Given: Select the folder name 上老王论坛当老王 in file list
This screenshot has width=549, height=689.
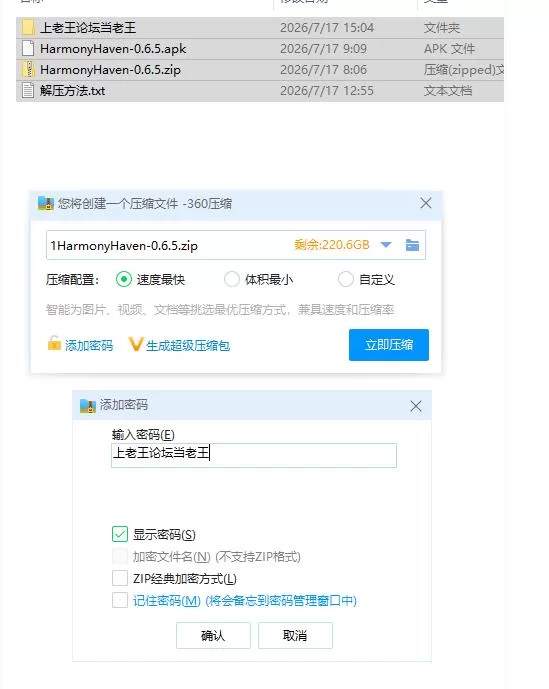Looking at the screenshot, I should point(88,28).
